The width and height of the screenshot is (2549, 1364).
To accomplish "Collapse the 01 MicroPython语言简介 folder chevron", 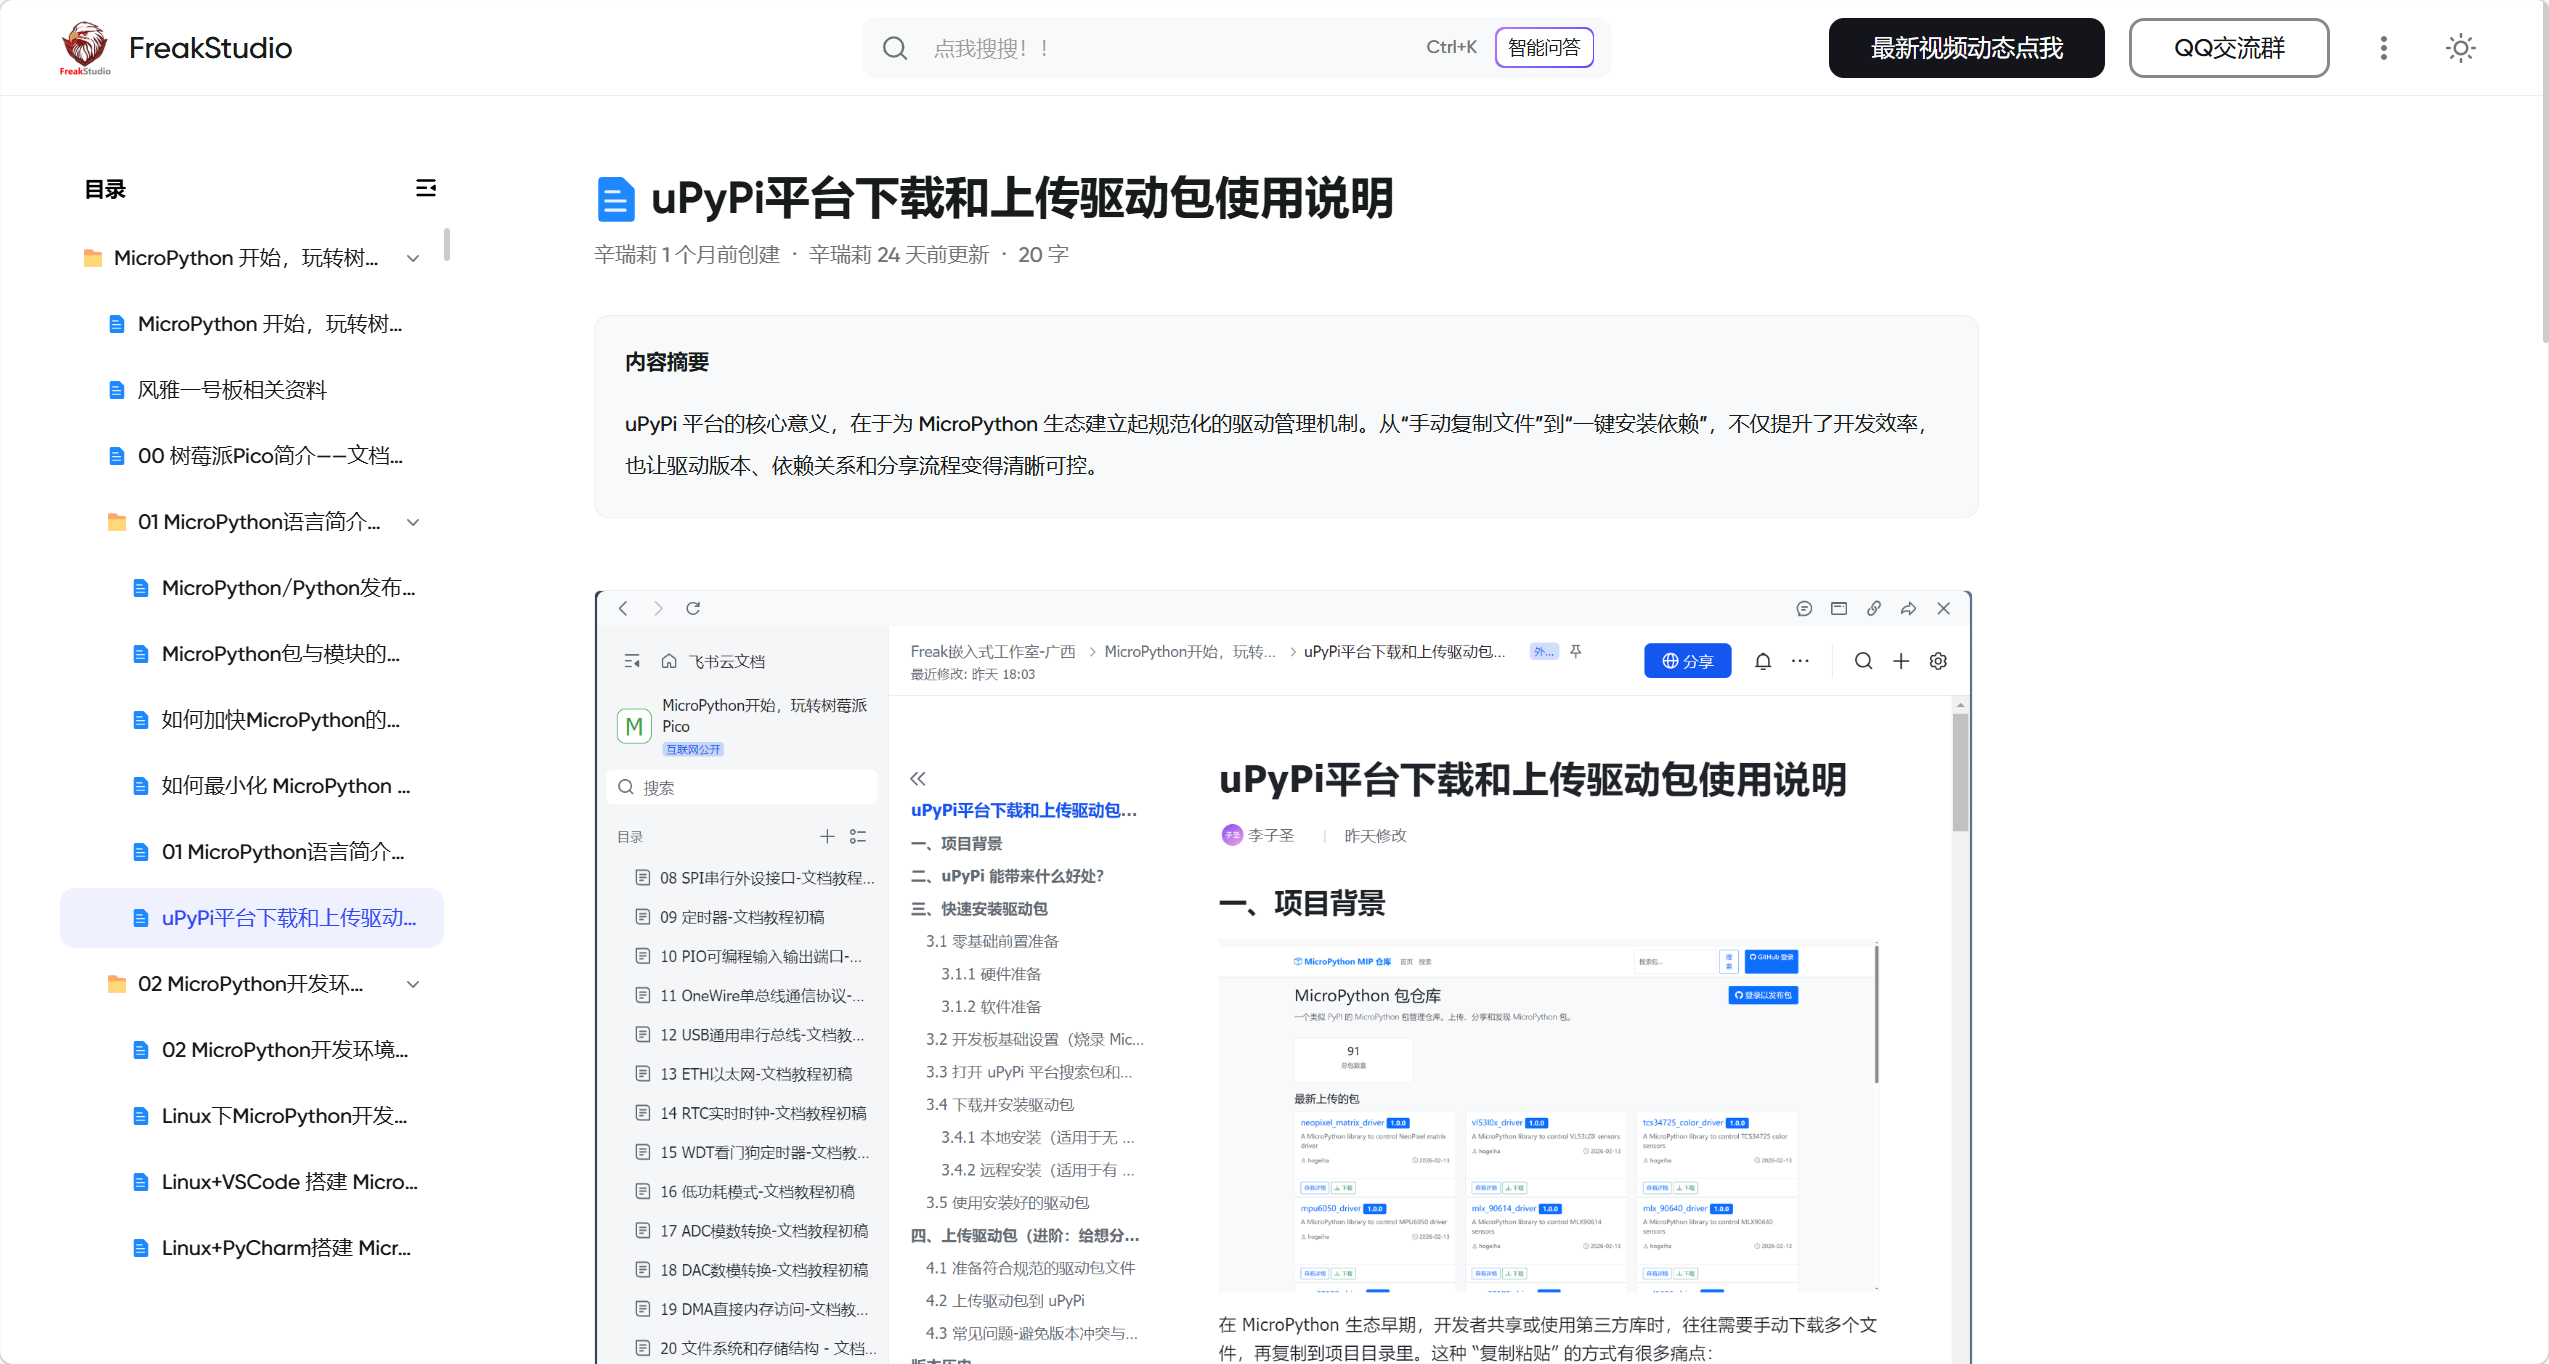I will tap(413, 522).
